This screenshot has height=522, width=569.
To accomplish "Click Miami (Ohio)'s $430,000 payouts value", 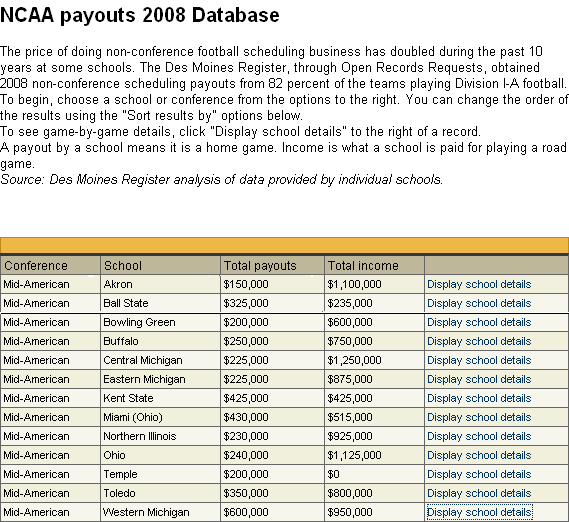I will tap(246, 417).
